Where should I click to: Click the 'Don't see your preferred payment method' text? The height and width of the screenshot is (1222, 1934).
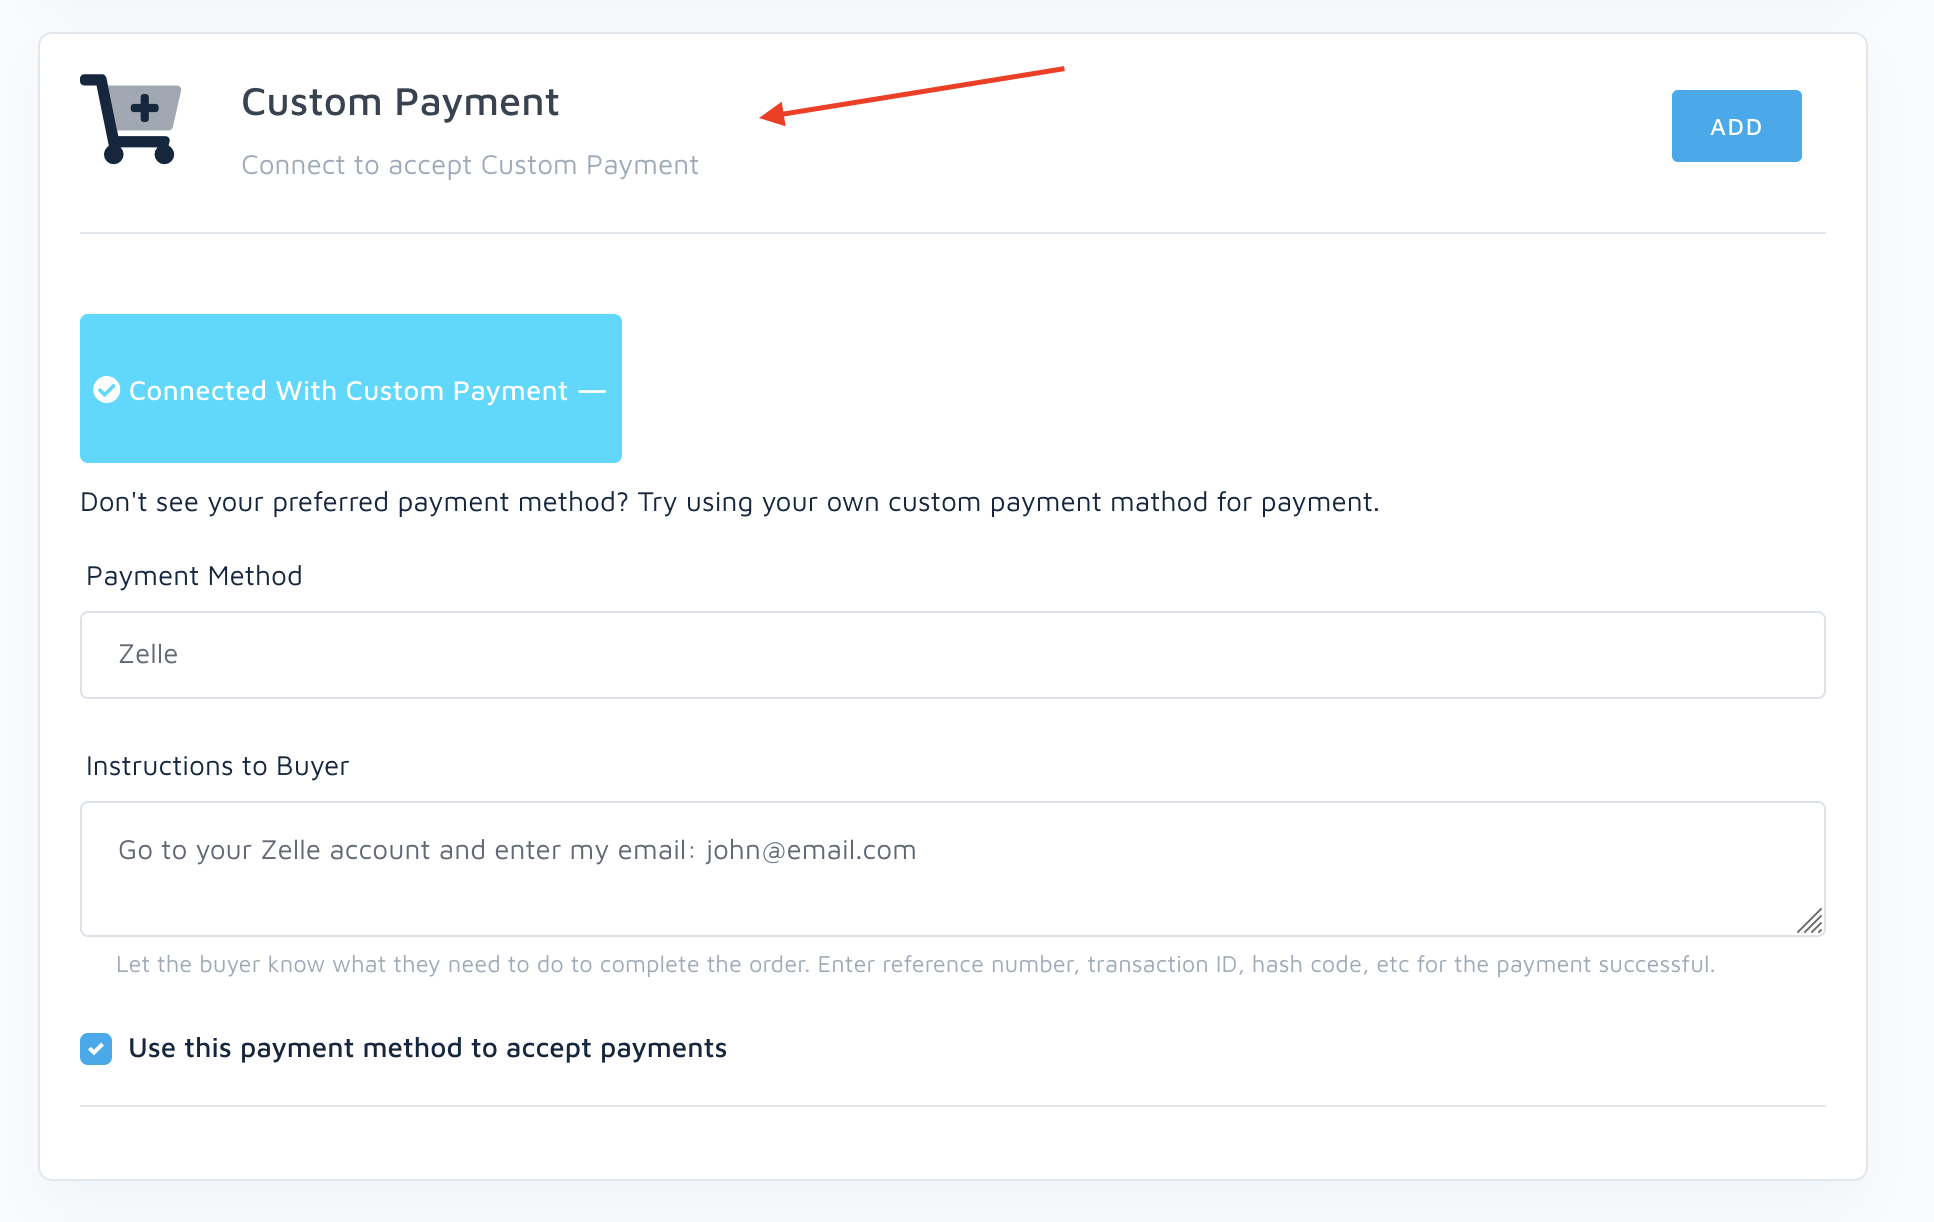[x=729, y=502]
